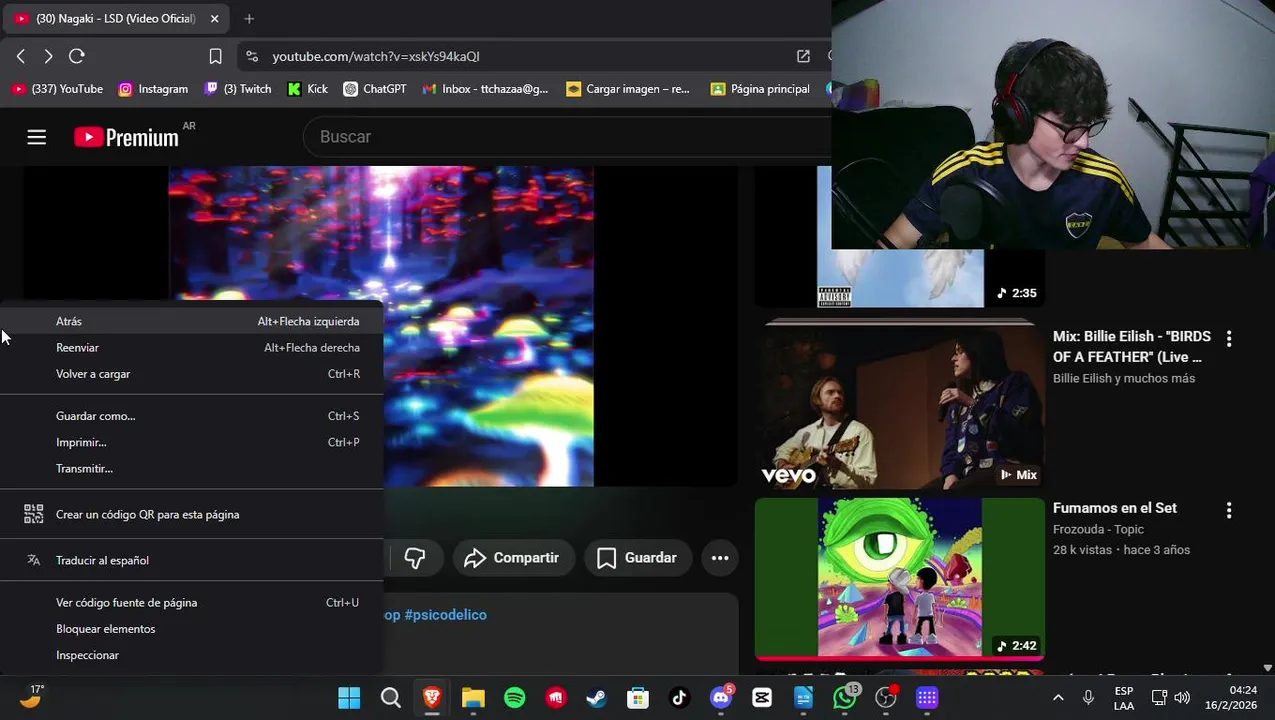1275x720 pixels.
Task: Open Steam from the taskbar
Action: (x=597, y=698)
